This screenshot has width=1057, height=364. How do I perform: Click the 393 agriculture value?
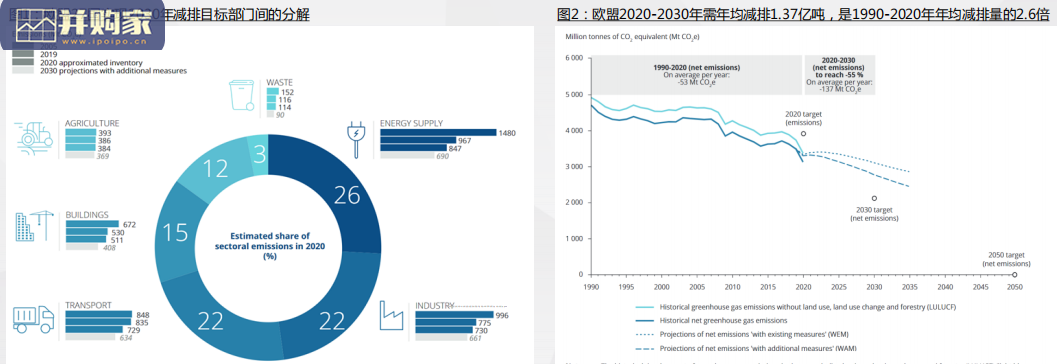tap(104, 133)
